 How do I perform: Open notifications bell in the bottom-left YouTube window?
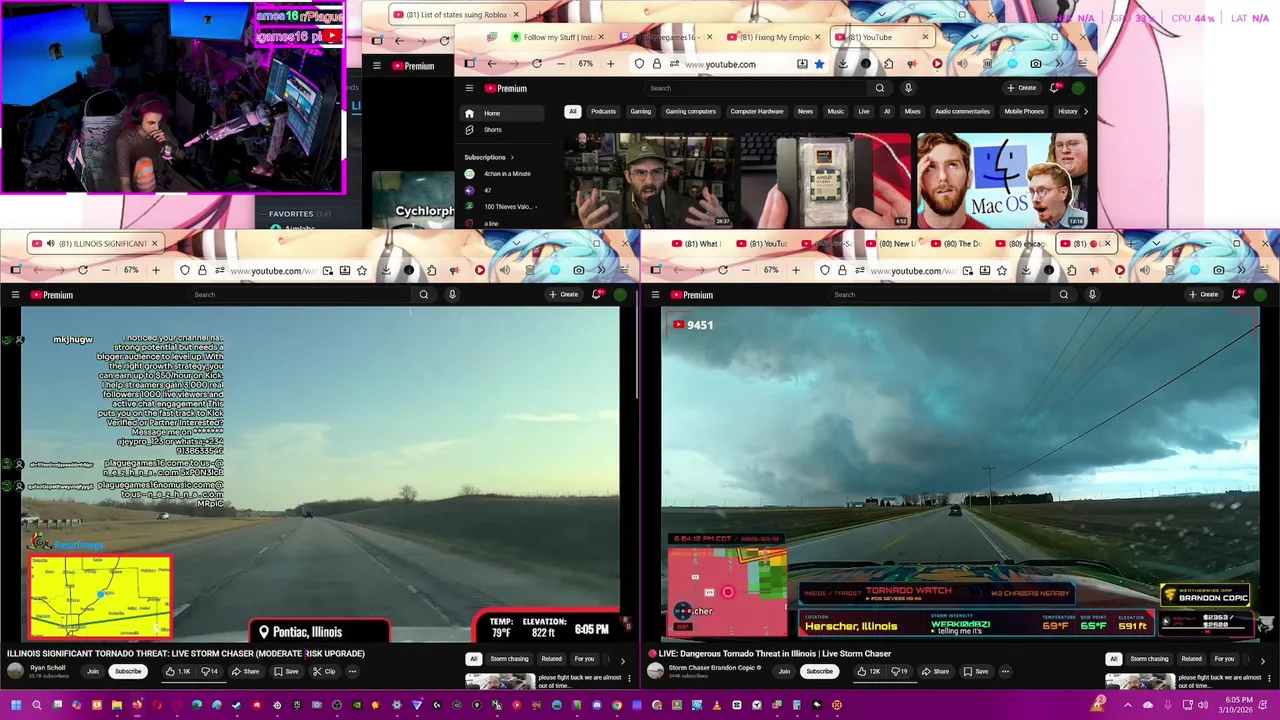point(597,294)
